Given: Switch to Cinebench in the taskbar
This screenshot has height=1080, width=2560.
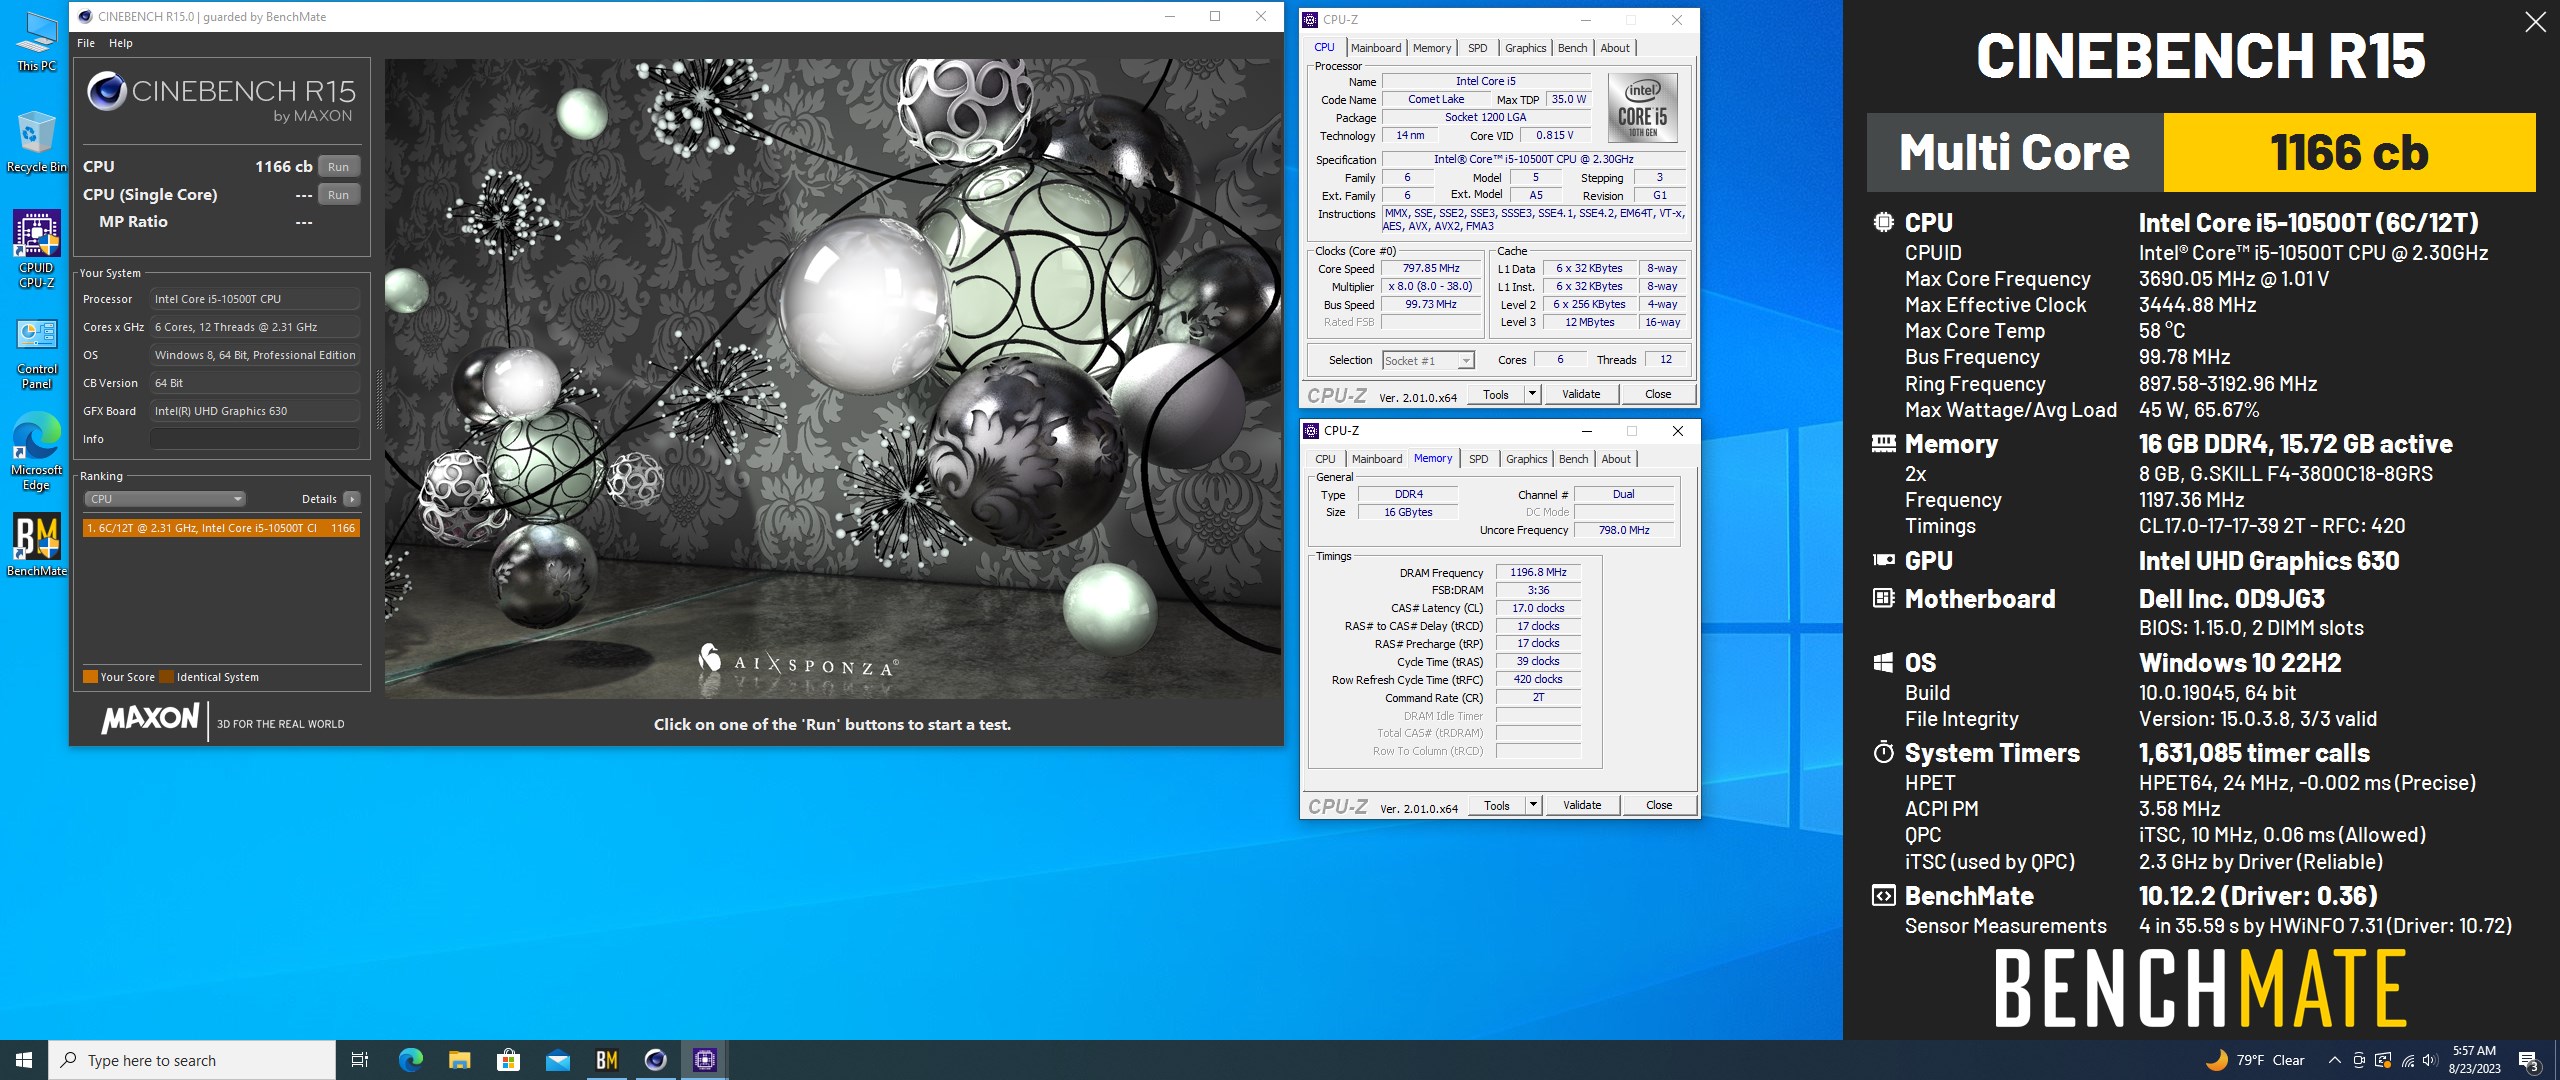Looking at the screenshot, I should [655, 1060].
